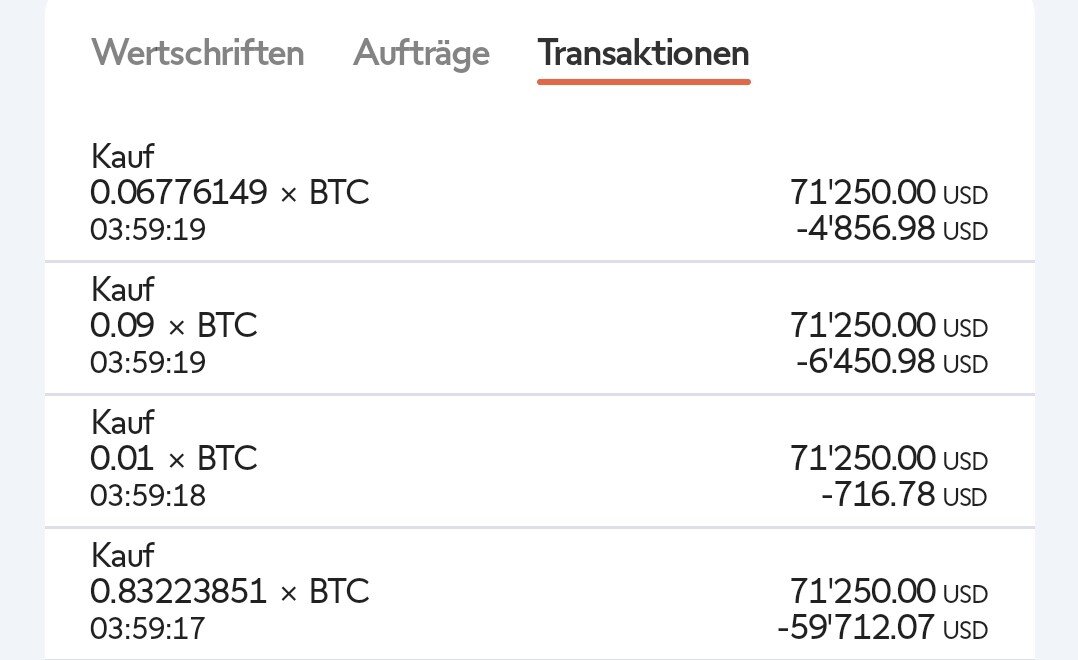Click the -59'712.07 USD amount
Viewport: 1078px width, 660px height.
(881, 629)
